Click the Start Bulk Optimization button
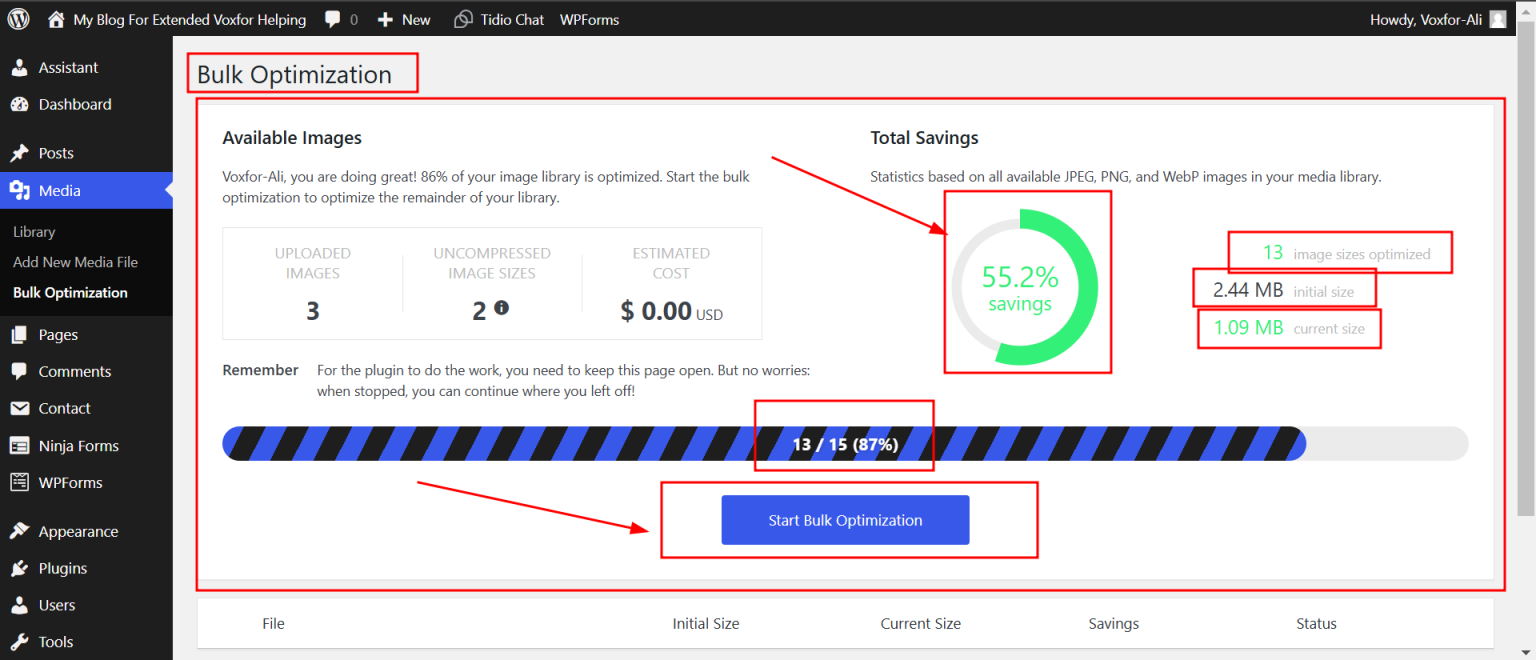1536x660 pixels. (844, 520)
